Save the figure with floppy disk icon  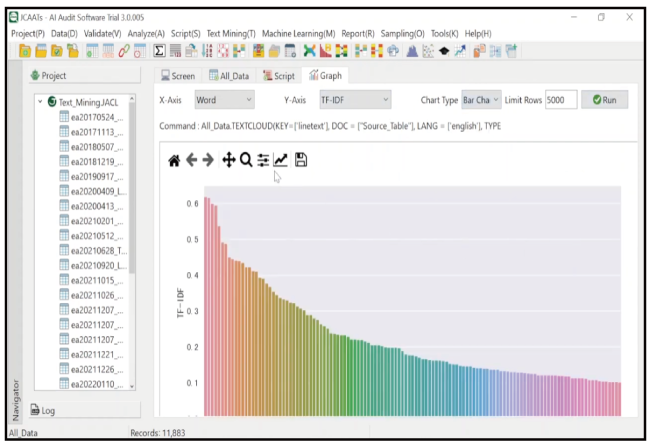point(301,160)
